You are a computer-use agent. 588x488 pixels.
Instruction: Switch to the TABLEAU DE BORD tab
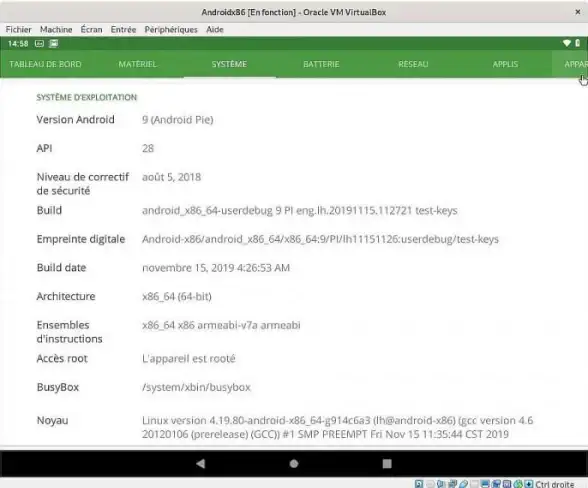[45, 65]
